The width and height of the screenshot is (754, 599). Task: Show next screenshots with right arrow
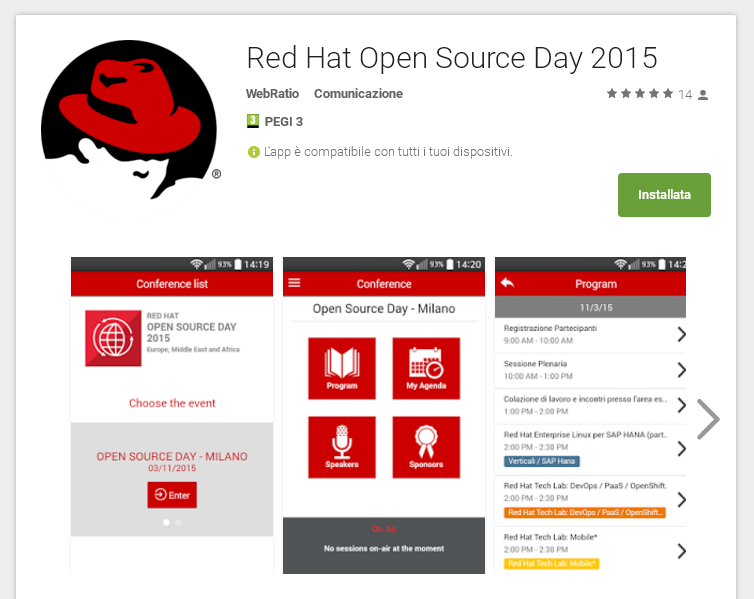[708, 419]
